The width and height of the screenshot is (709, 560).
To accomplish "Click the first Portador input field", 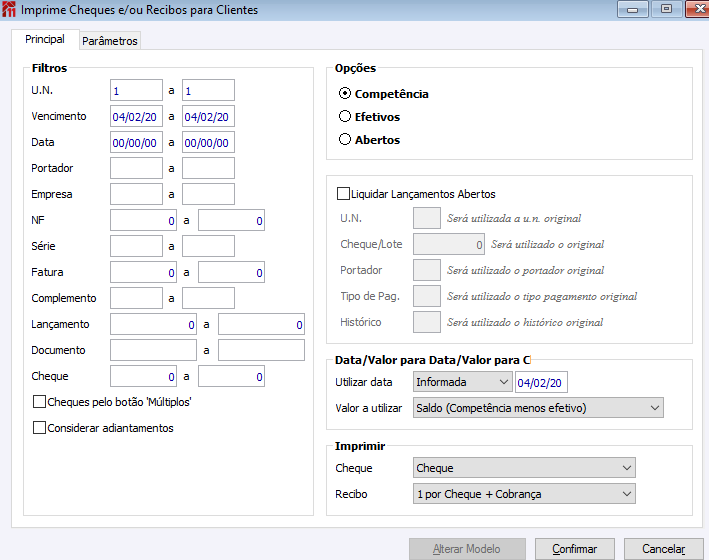I will point(136,168).
